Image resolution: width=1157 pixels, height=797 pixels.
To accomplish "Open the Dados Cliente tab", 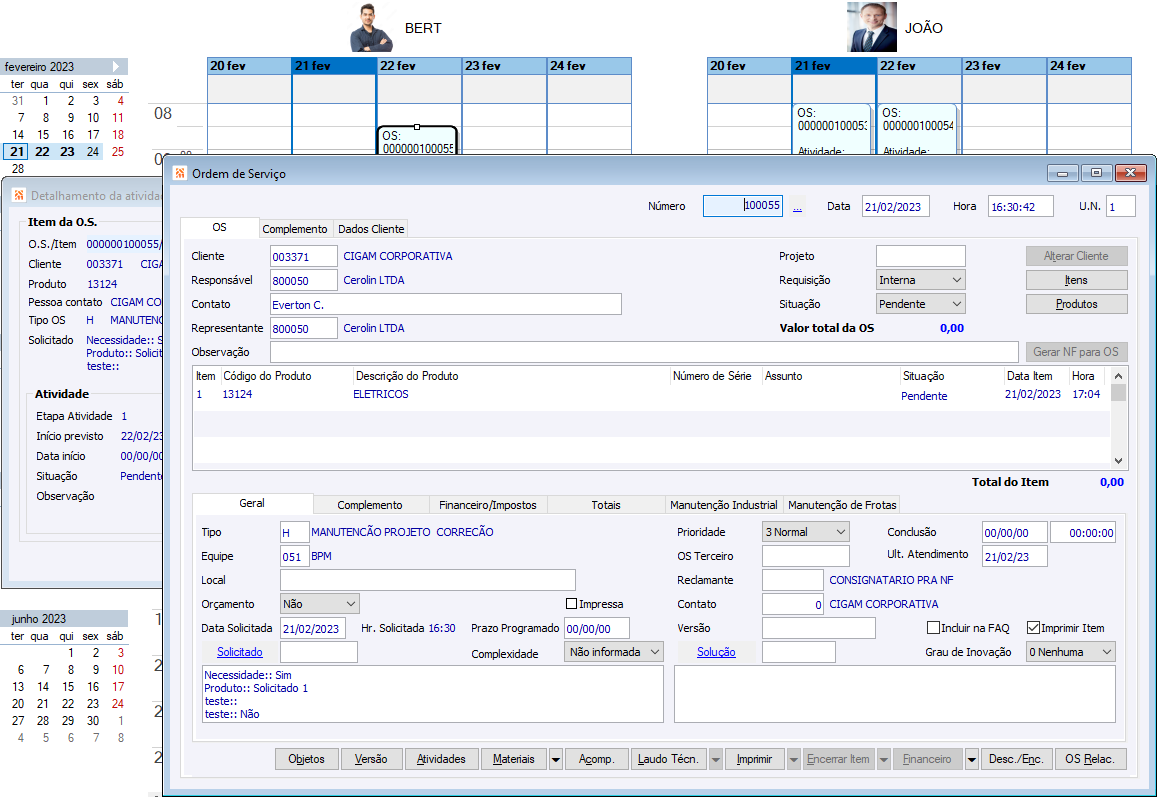I will (371, 229).
